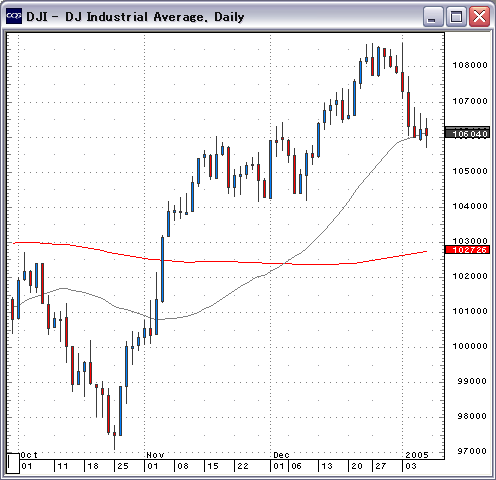This screenshot has height=480, width=496.
Task: Minimize the DJI chart window
Action: 433,16
